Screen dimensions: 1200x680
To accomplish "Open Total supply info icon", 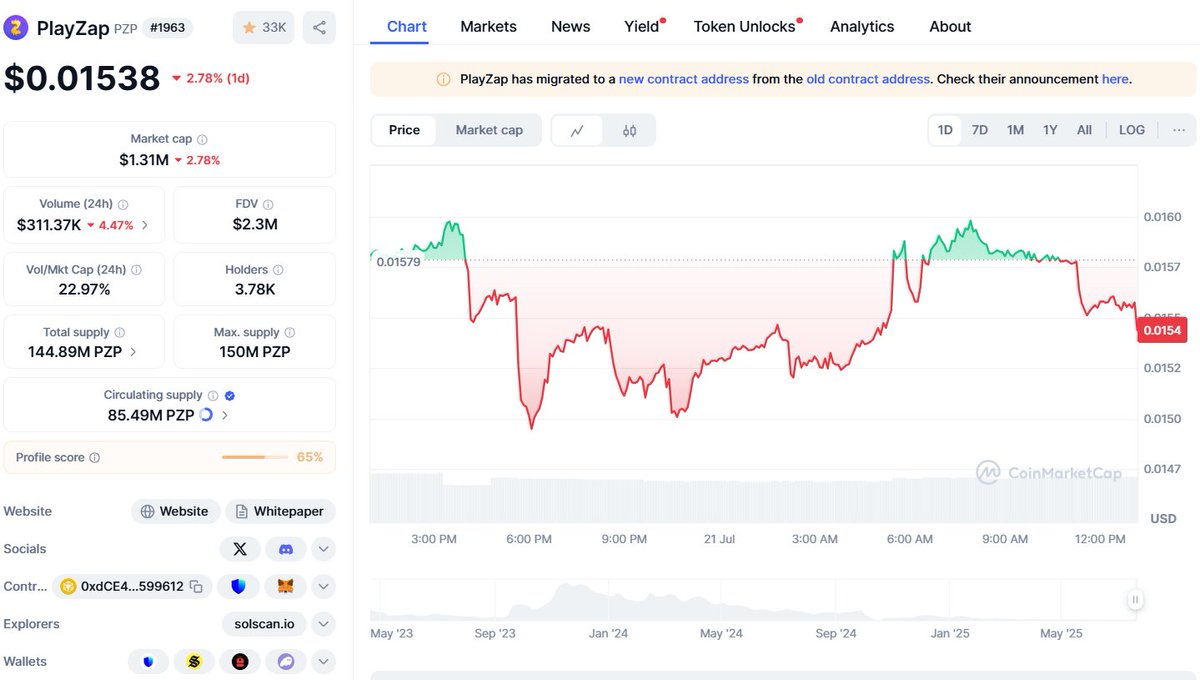I will pos(120,333).
